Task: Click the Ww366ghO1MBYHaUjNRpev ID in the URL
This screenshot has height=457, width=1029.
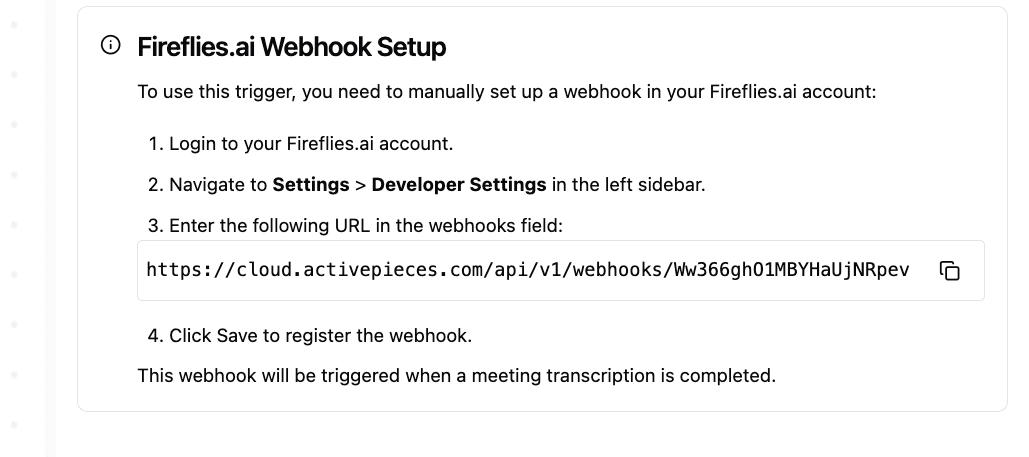Action: [x=791, y=270]
